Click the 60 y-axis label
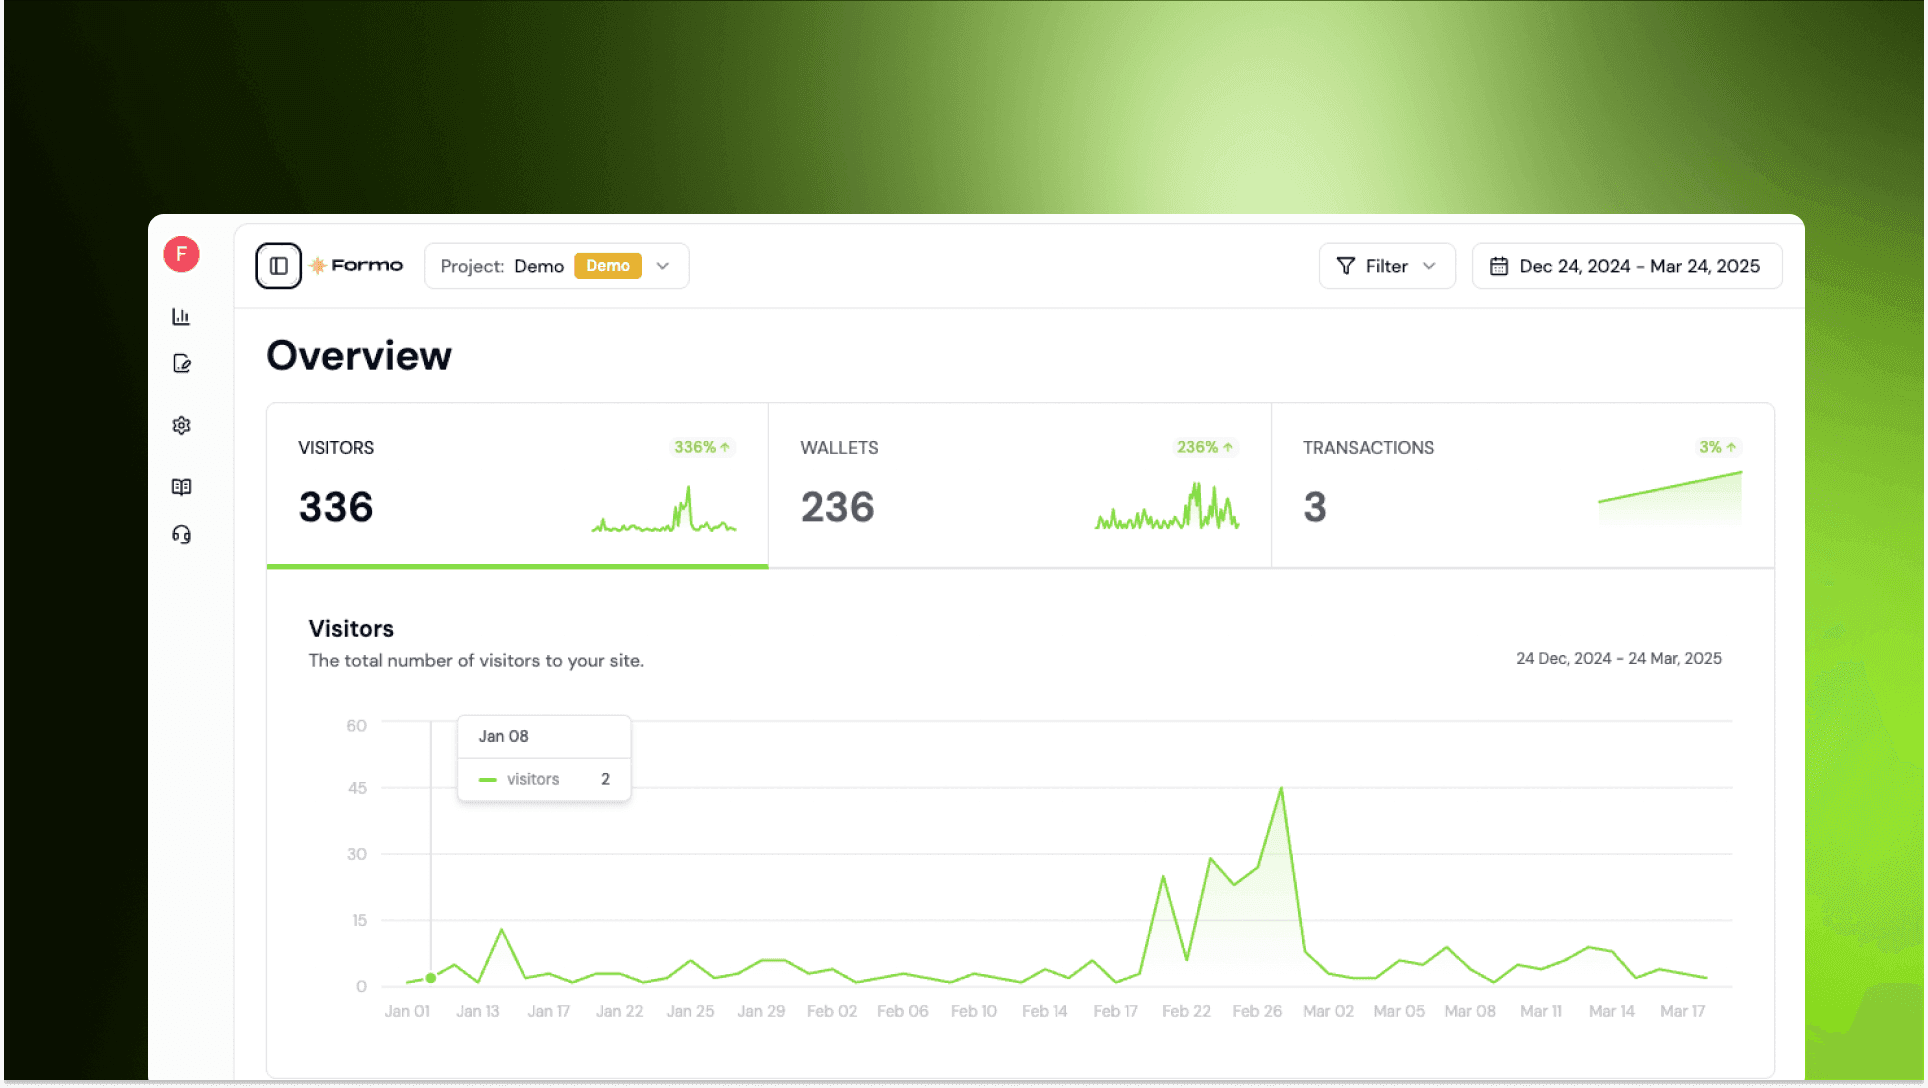Screen dimensions: 1928x1088 [x=357, y=725]
